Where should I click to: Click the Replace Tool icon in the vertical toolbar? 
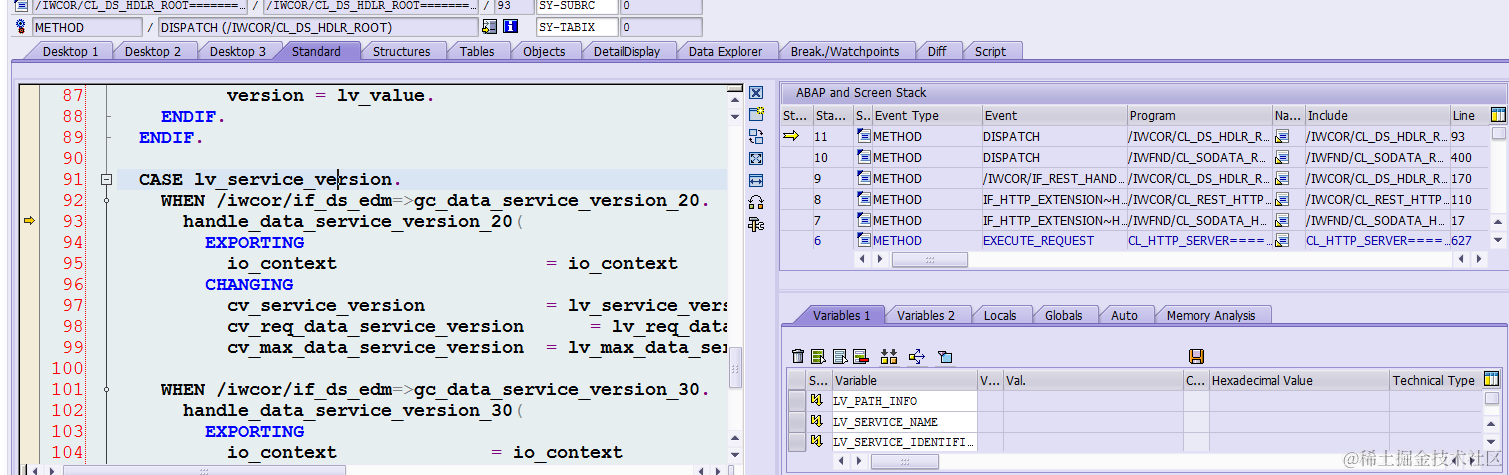point(756,137)
